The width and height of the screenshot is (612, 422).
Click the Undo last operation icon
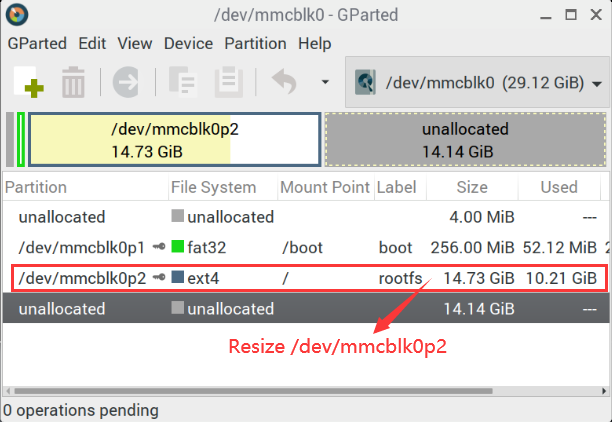point(285,82)
